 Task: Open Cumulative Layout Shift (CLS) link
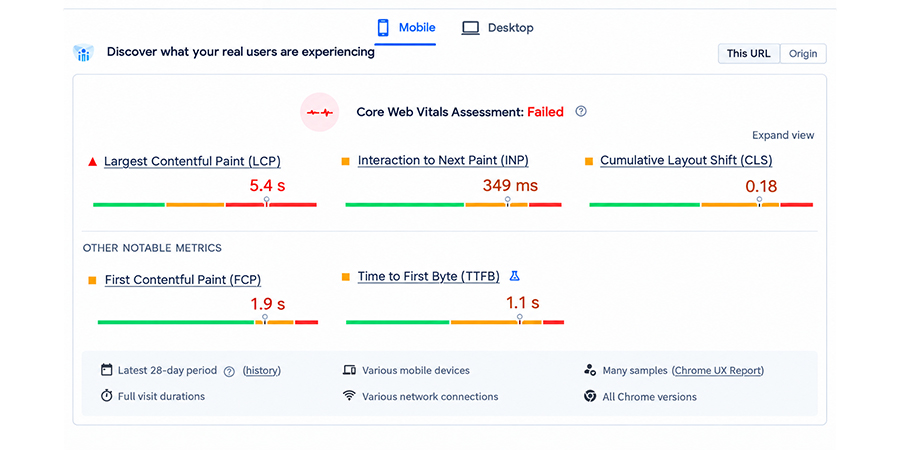pyautogui.click(x=686, y=161)
